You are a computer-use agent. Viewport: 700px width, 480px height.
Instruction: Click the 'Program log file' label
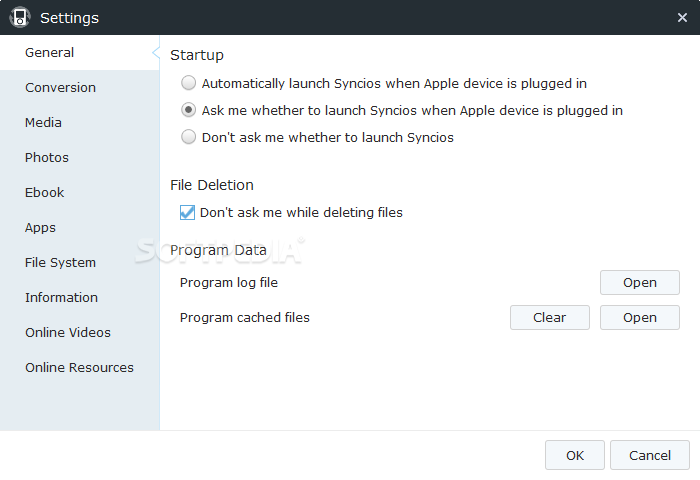[229, 283]
